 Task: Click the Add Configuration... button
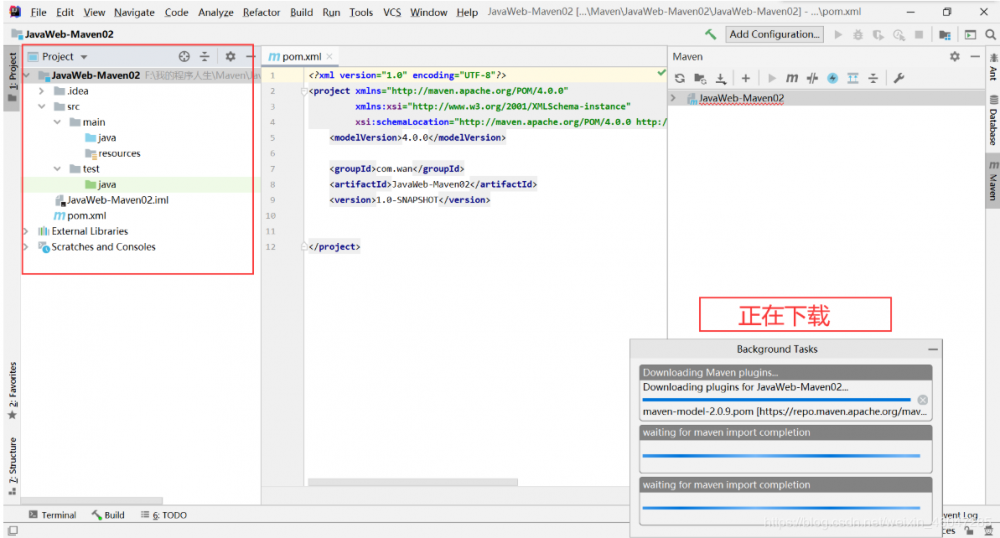pyautogui.click(x=774, y=34)
